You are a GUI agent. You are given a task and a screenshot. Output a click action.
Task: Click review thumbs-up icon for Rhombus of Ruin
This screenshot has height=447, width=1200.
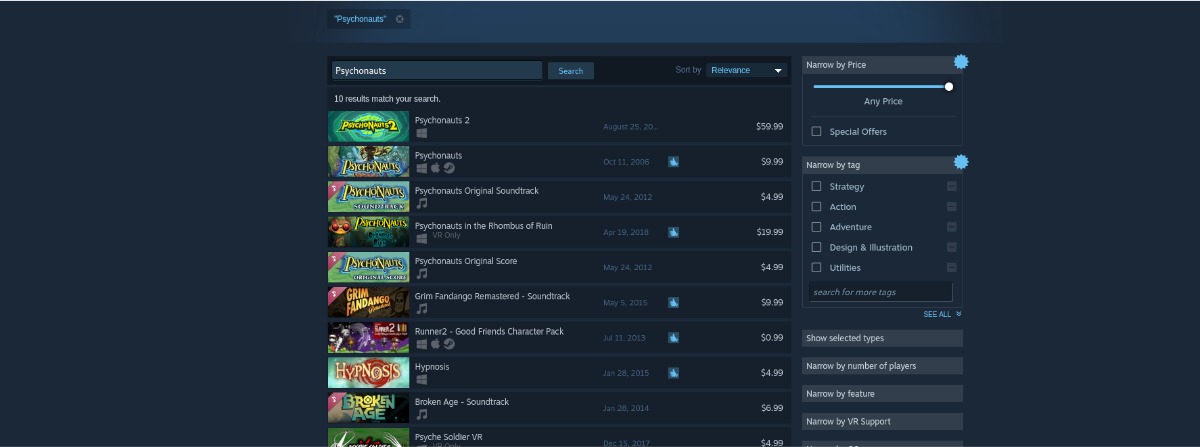pyautogui.click(x=674, y=232)
